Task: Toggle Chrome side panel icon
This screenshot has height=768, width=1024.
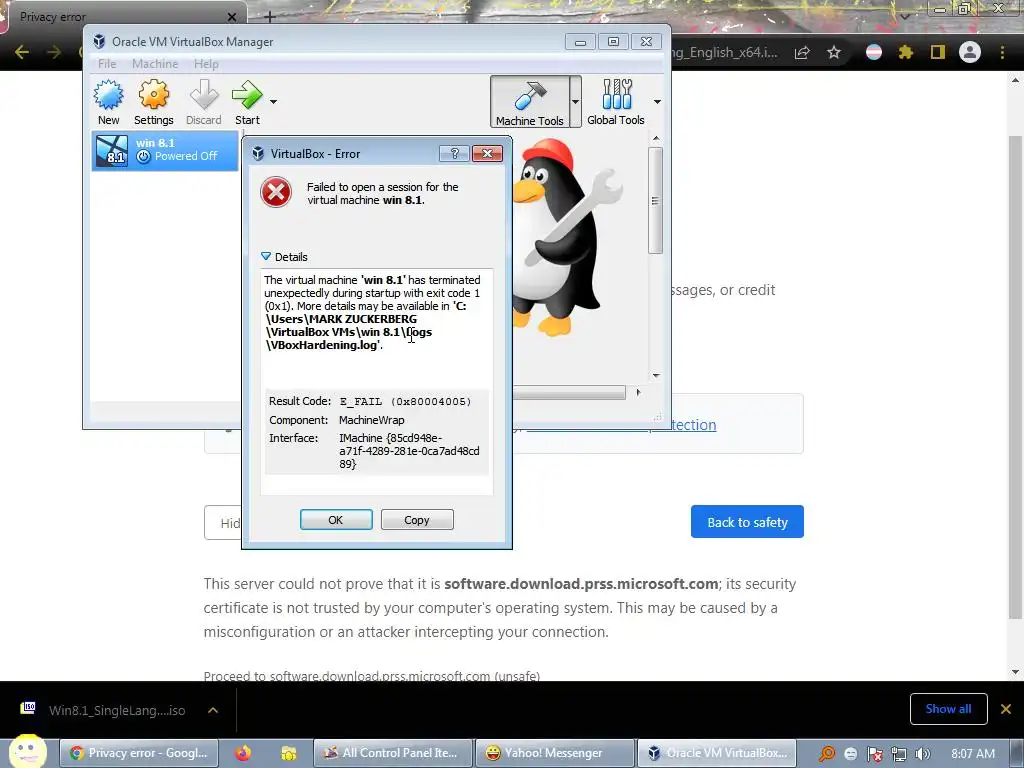Action: point(938,52)
